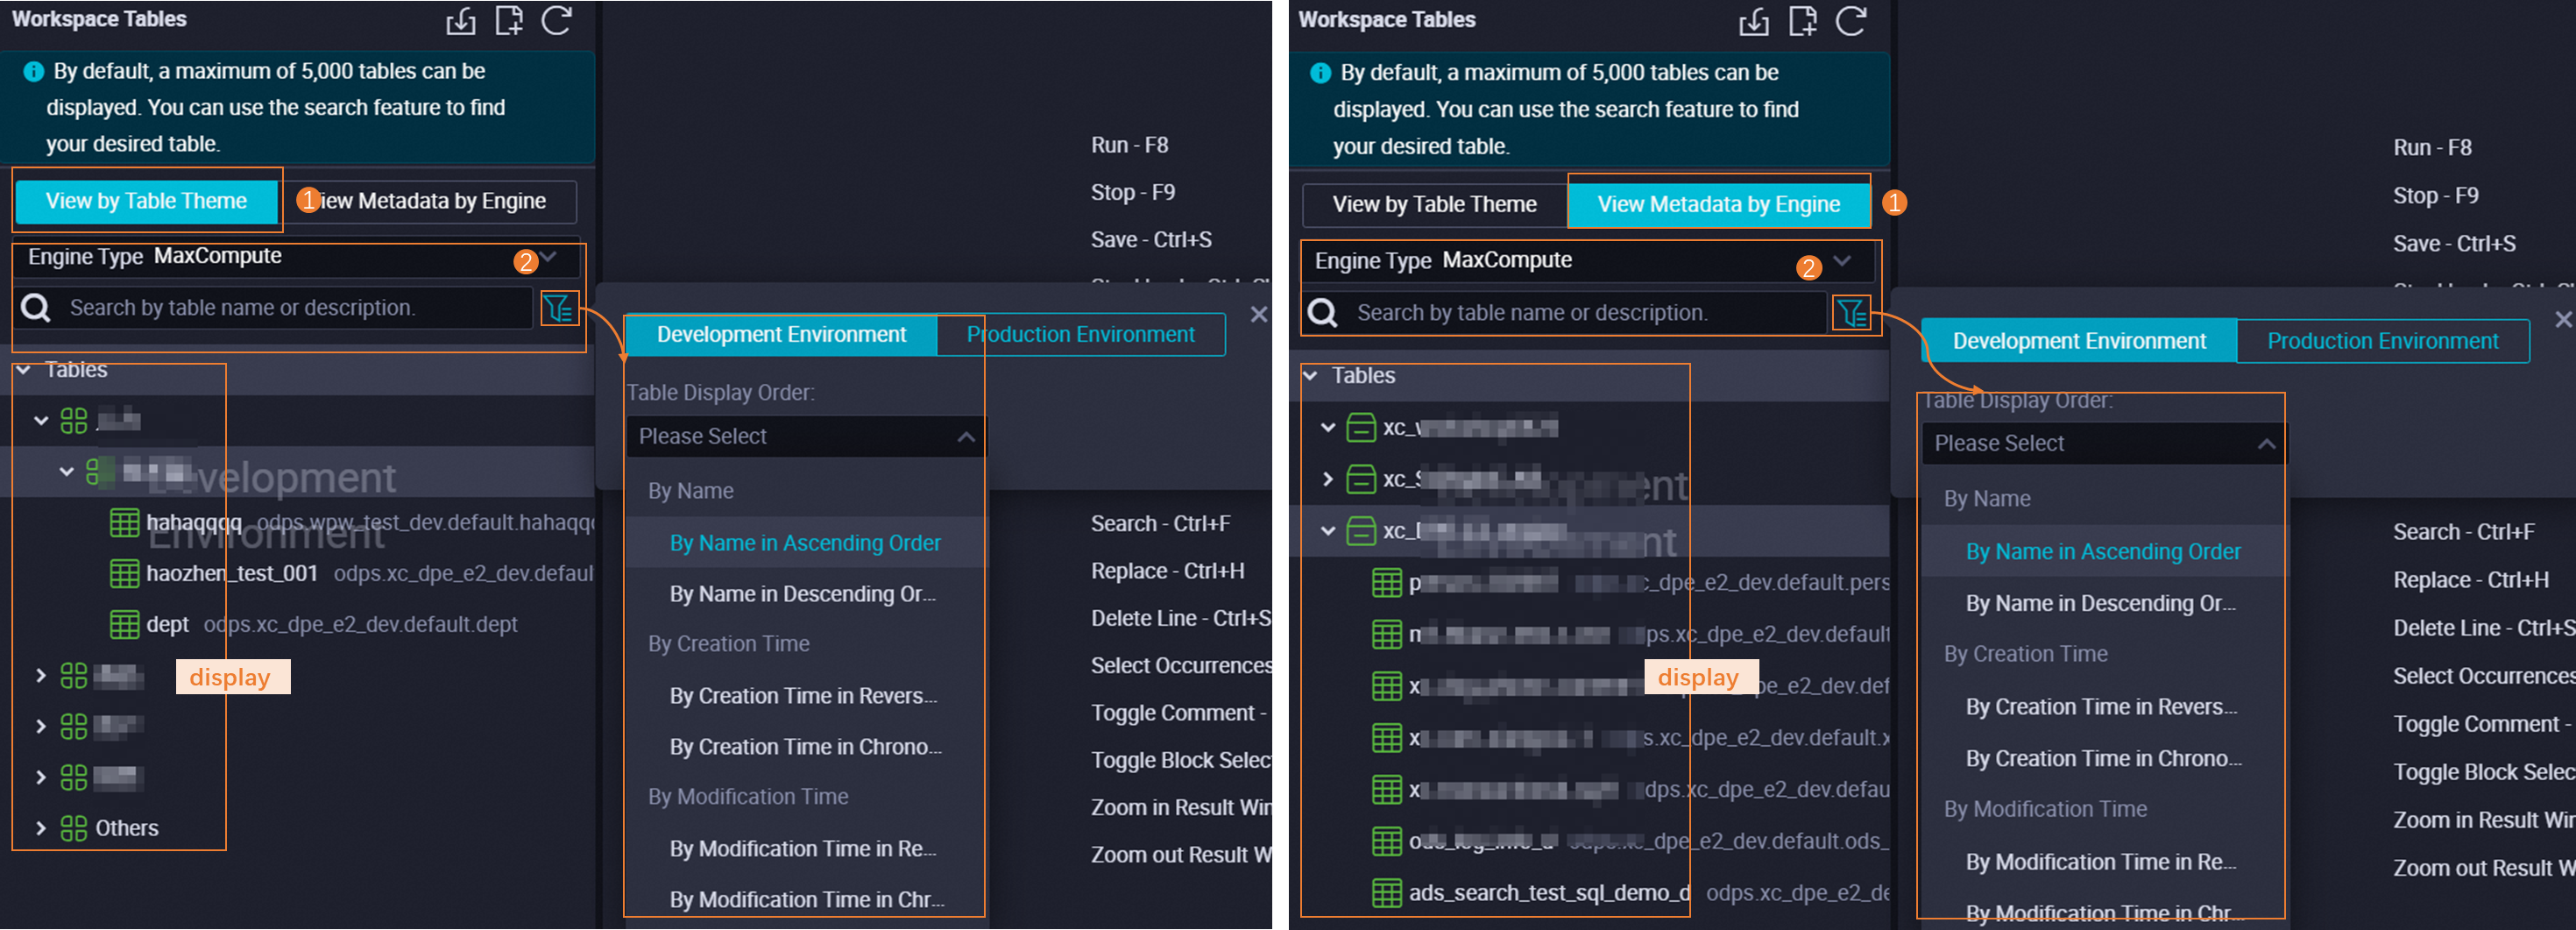Screen dimensions: 2576x930
Task: Collapse the Tables section in right panel
Action: pos(1310,376)
